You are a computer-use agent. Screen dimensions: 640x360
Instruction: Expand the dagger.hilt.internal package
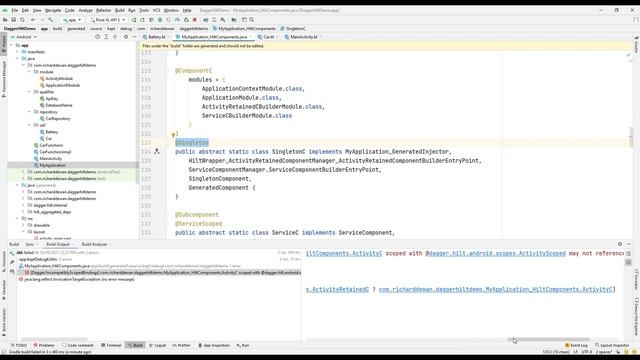tap(23, 205)
